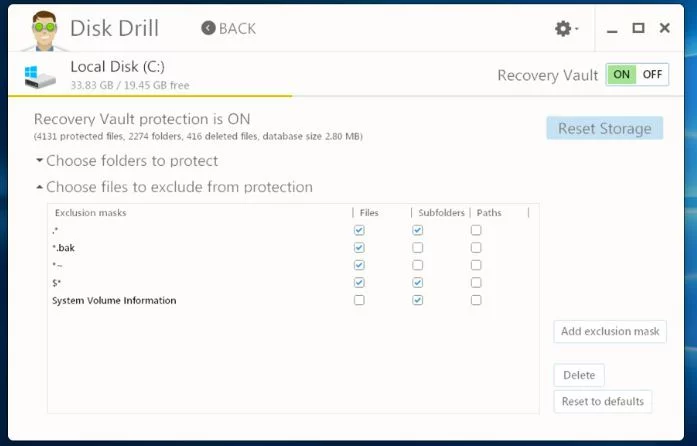Select the System Volume Information mask row
The height and width of the screenshot is (446, 697).
pos(293,300)
